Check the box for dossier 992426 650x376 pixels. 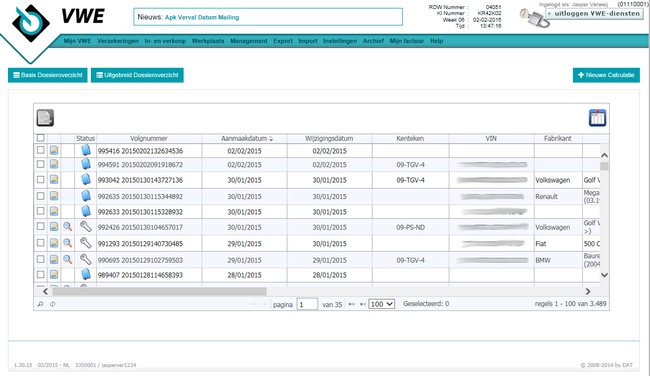40,226
